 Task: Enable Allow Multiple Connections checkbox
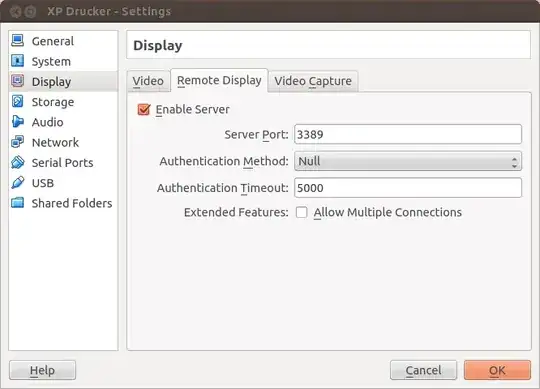302,212
